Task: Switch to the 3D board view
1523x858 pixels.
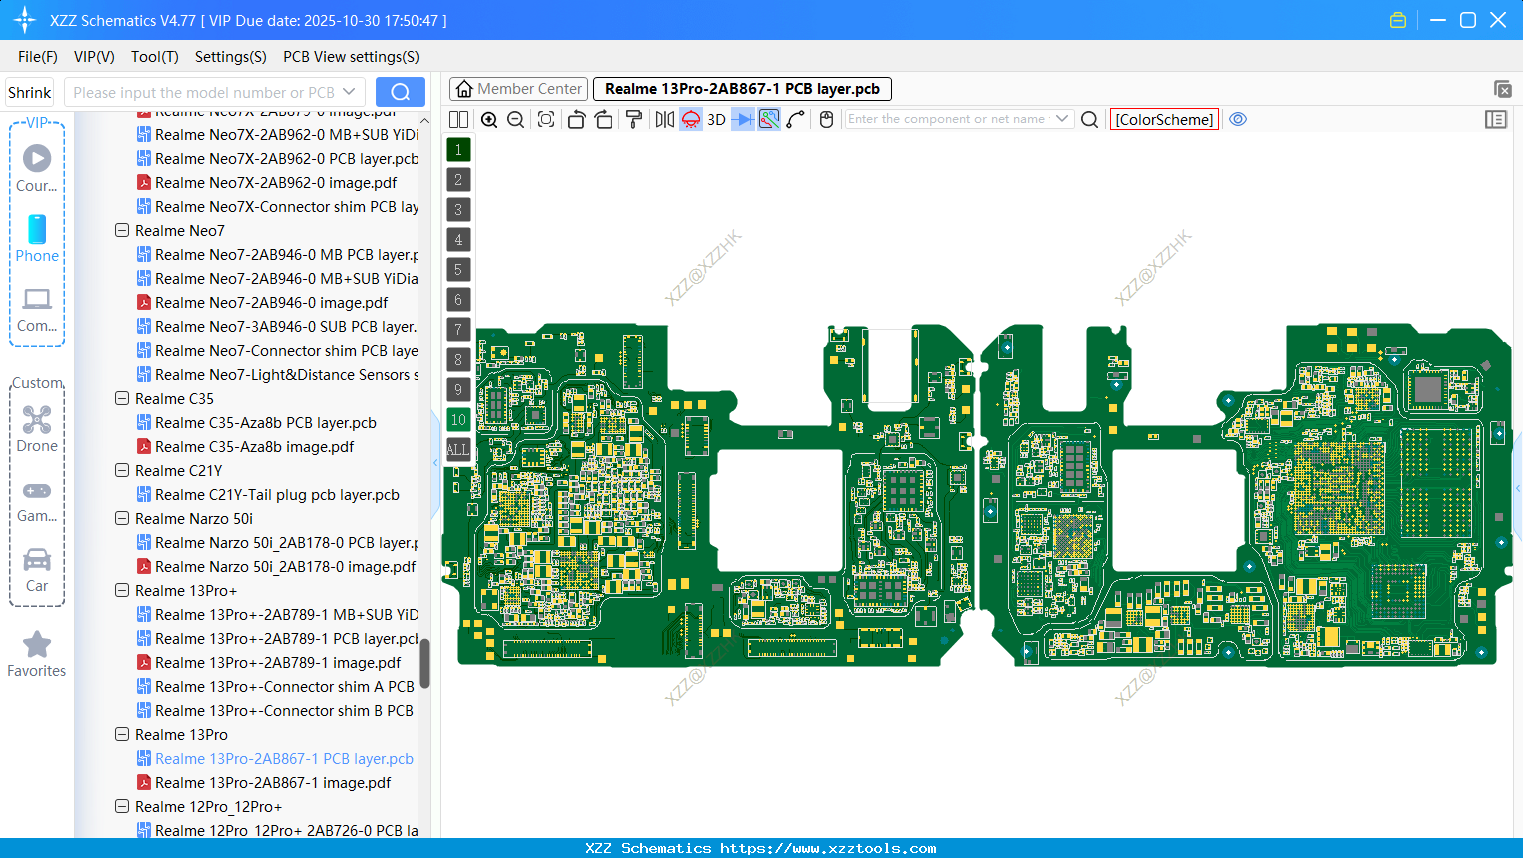Action: [716, 119]
